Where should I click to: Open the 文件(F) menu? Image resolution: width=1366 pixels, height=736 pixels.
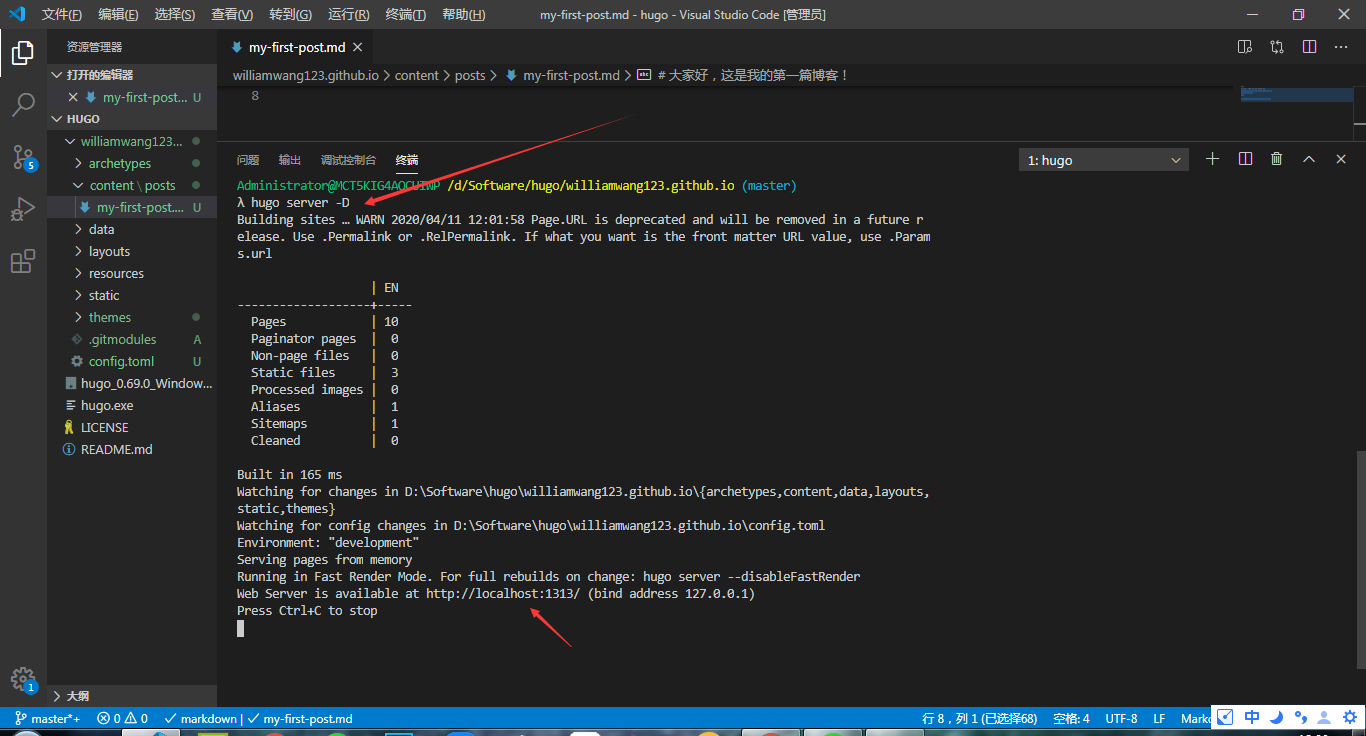(x=62, y=14)
